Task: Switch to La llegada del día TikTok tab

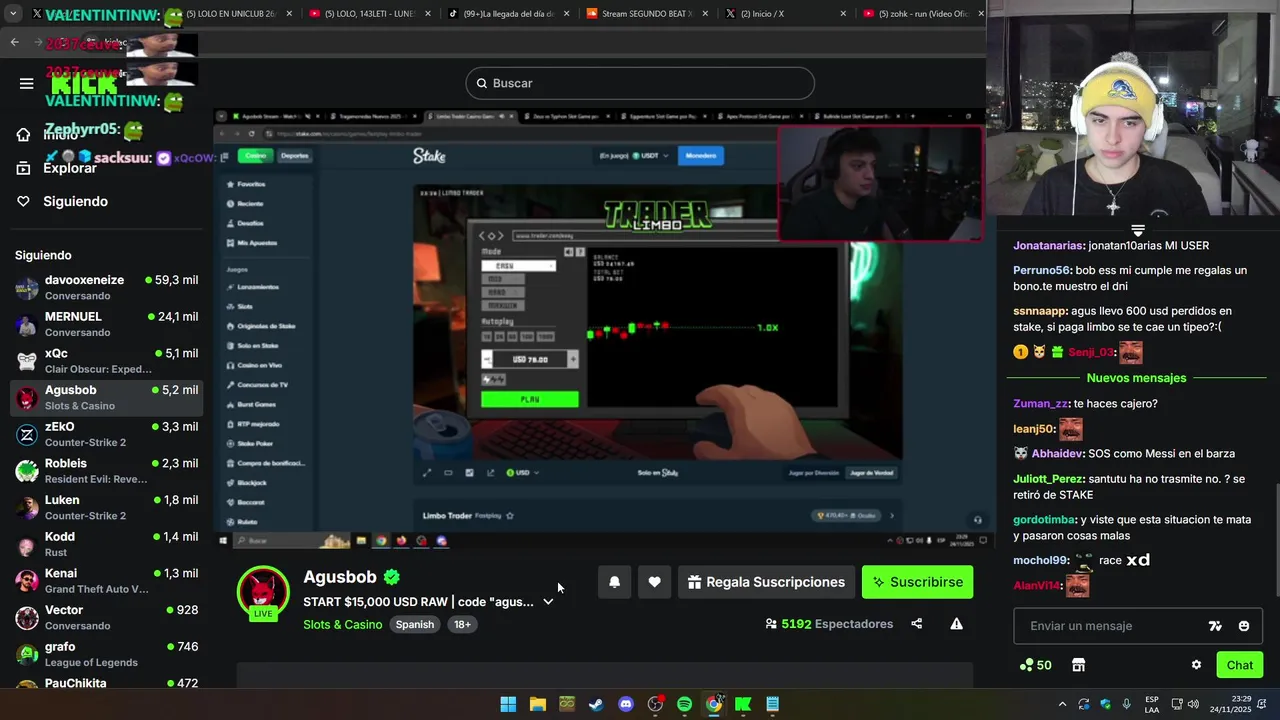Action: click(x=508, y=13)
